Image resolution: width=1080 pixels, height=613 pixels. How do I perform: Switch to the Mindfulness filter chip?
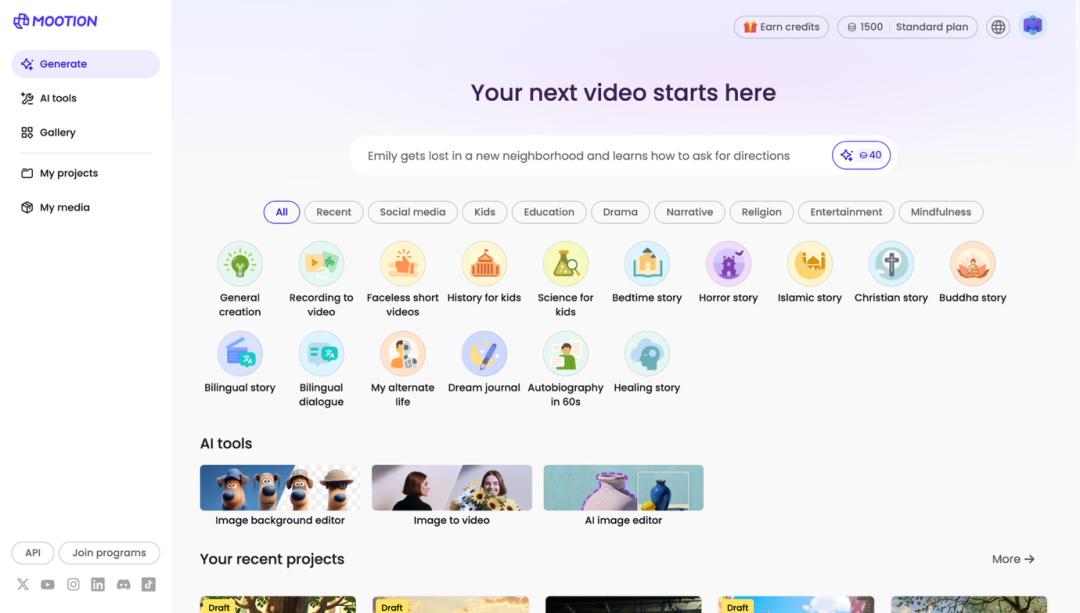[x=940, y=212]
